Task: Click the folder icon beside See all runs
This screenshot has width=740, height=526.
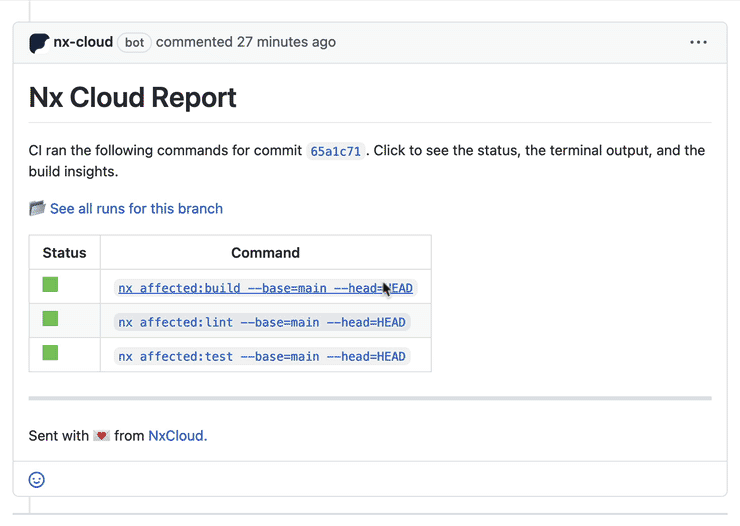Action: (x=37, y=208)
